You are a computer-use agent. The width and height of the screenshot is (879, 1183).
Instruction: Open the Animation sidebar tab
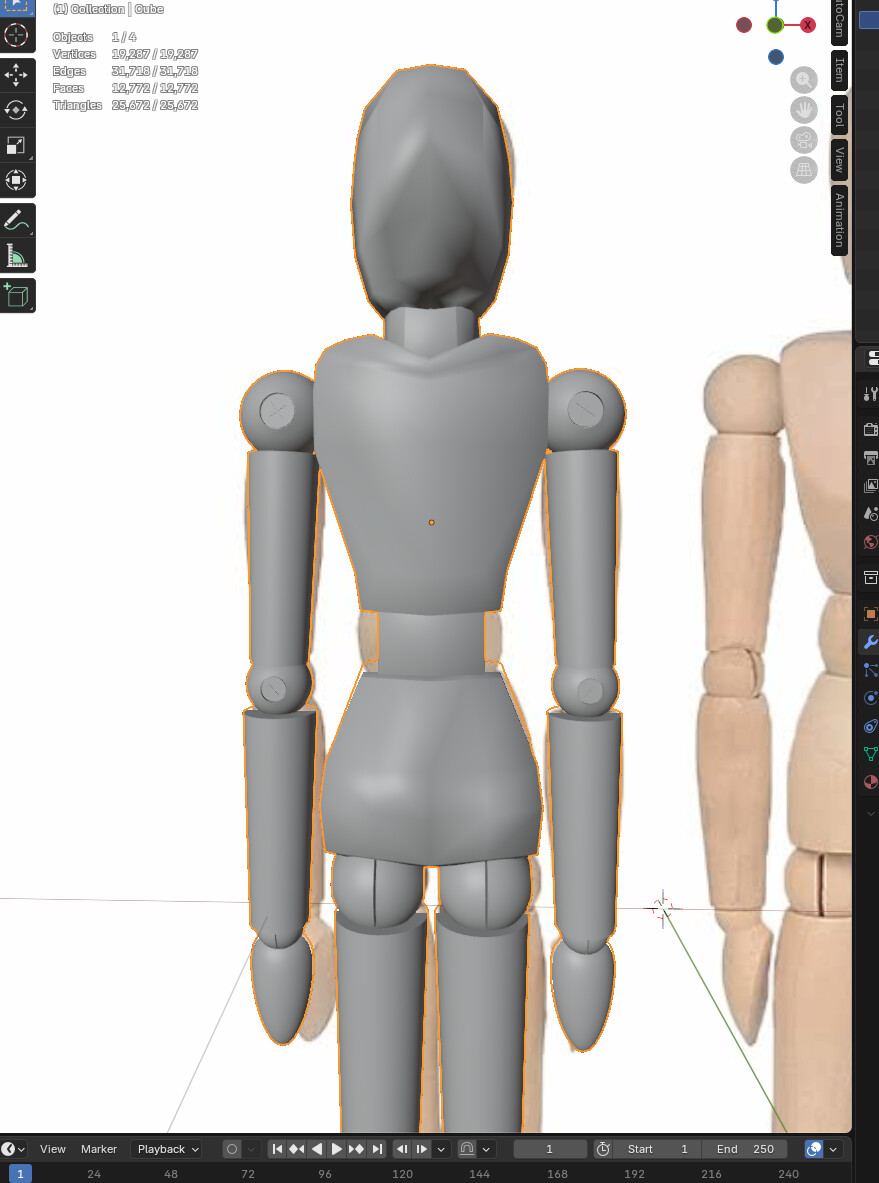(x=839, y=220)
